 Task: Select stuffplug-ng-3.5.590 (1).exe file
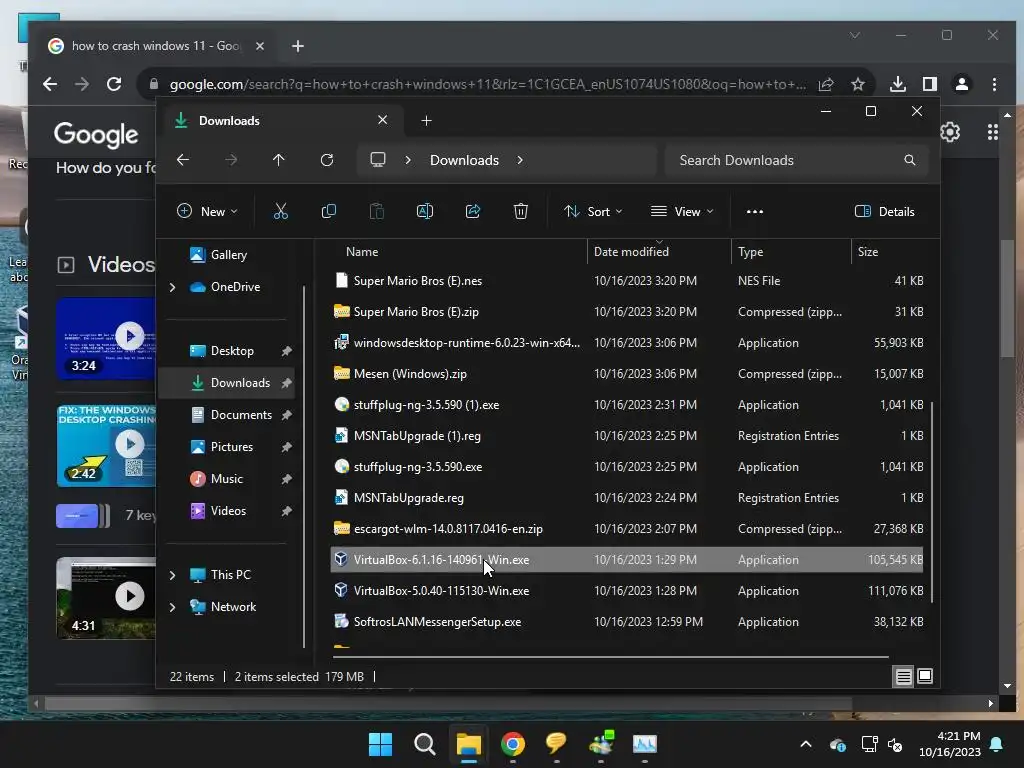coord(627,405)
